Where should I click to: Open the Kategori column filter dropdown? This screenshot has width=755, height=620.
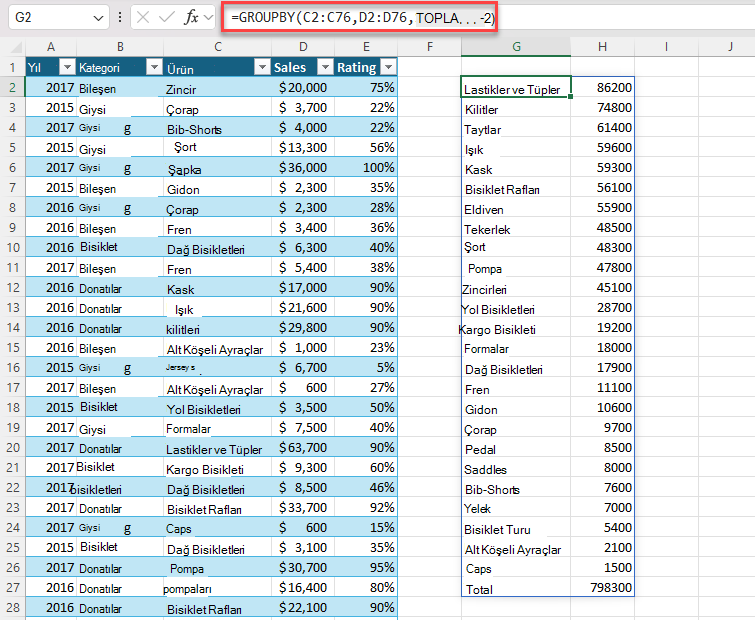[x=154, y=67]
